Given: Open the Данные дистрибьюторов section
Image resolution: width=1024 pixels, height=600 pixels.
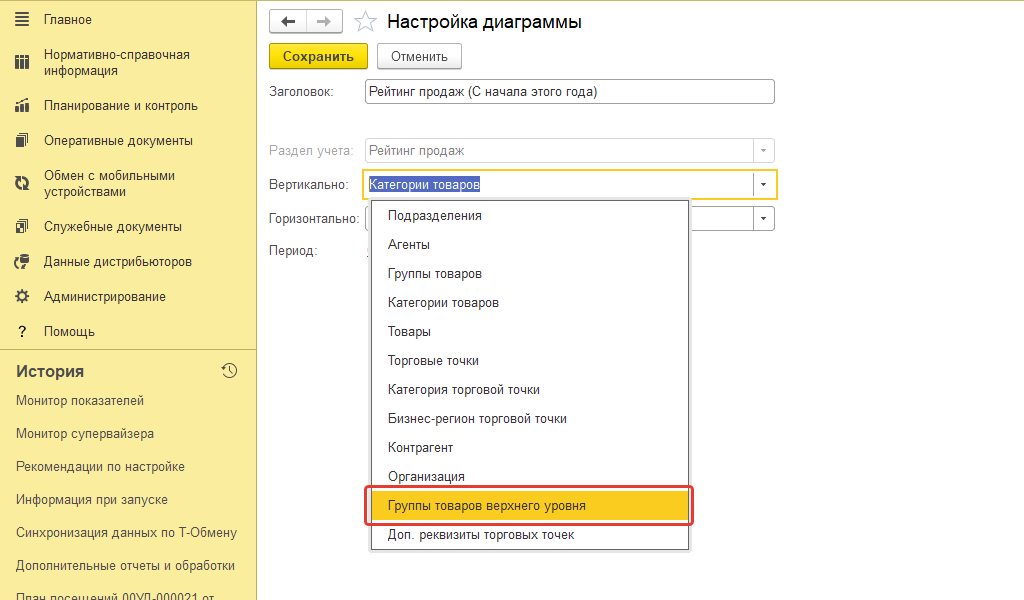Looking at the screenshot, I should pyautogui.click(x=117, y=262).
